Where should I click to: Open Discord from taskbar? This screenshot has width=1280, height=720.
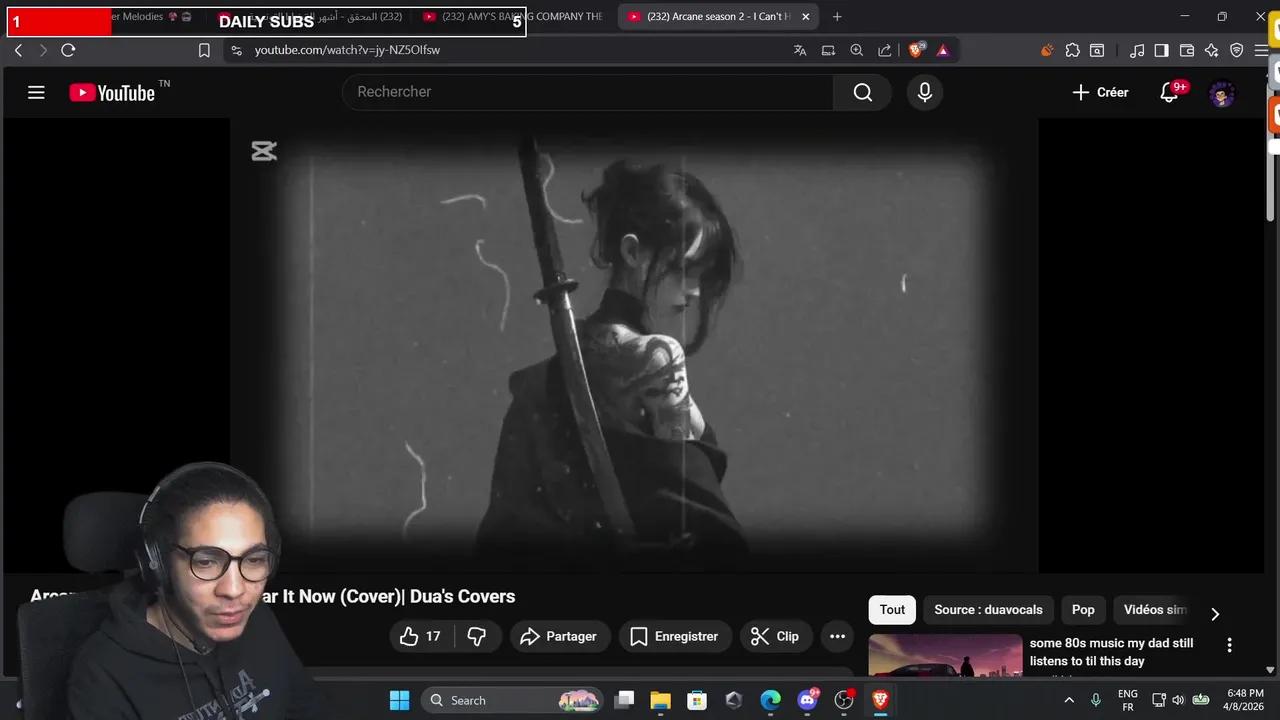pos(807,700)
